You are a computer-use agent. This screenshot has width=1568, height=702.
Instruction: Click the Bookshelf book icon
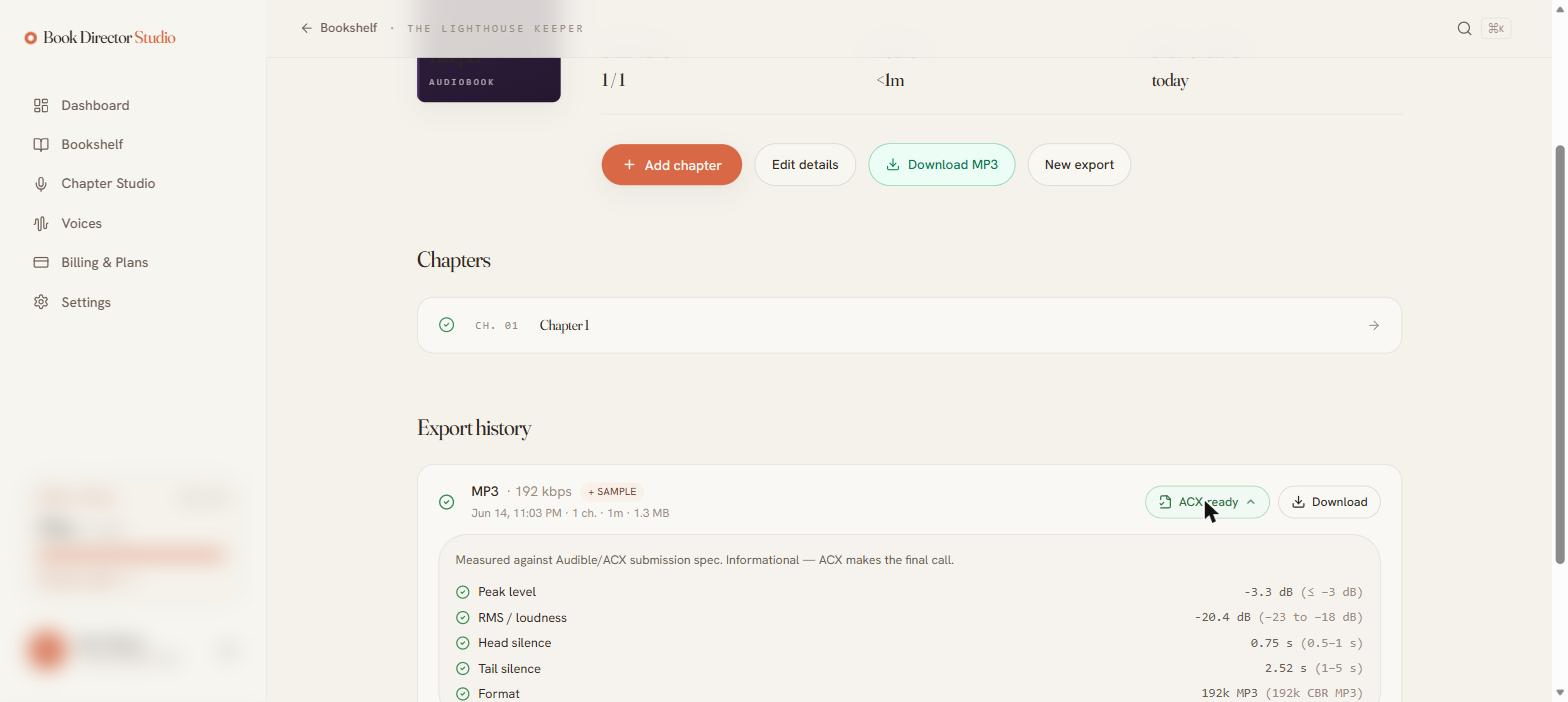tap(41, 144)
